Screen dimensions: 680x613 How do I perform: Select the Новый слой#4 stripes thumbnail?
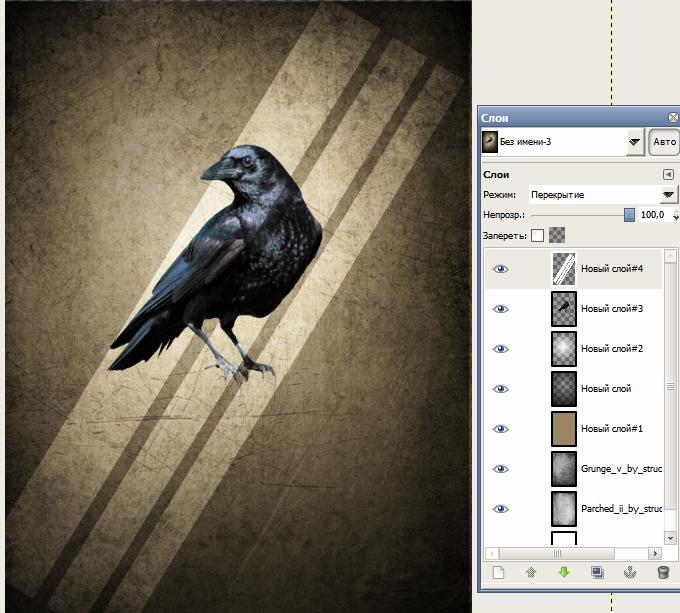(564, 269)
